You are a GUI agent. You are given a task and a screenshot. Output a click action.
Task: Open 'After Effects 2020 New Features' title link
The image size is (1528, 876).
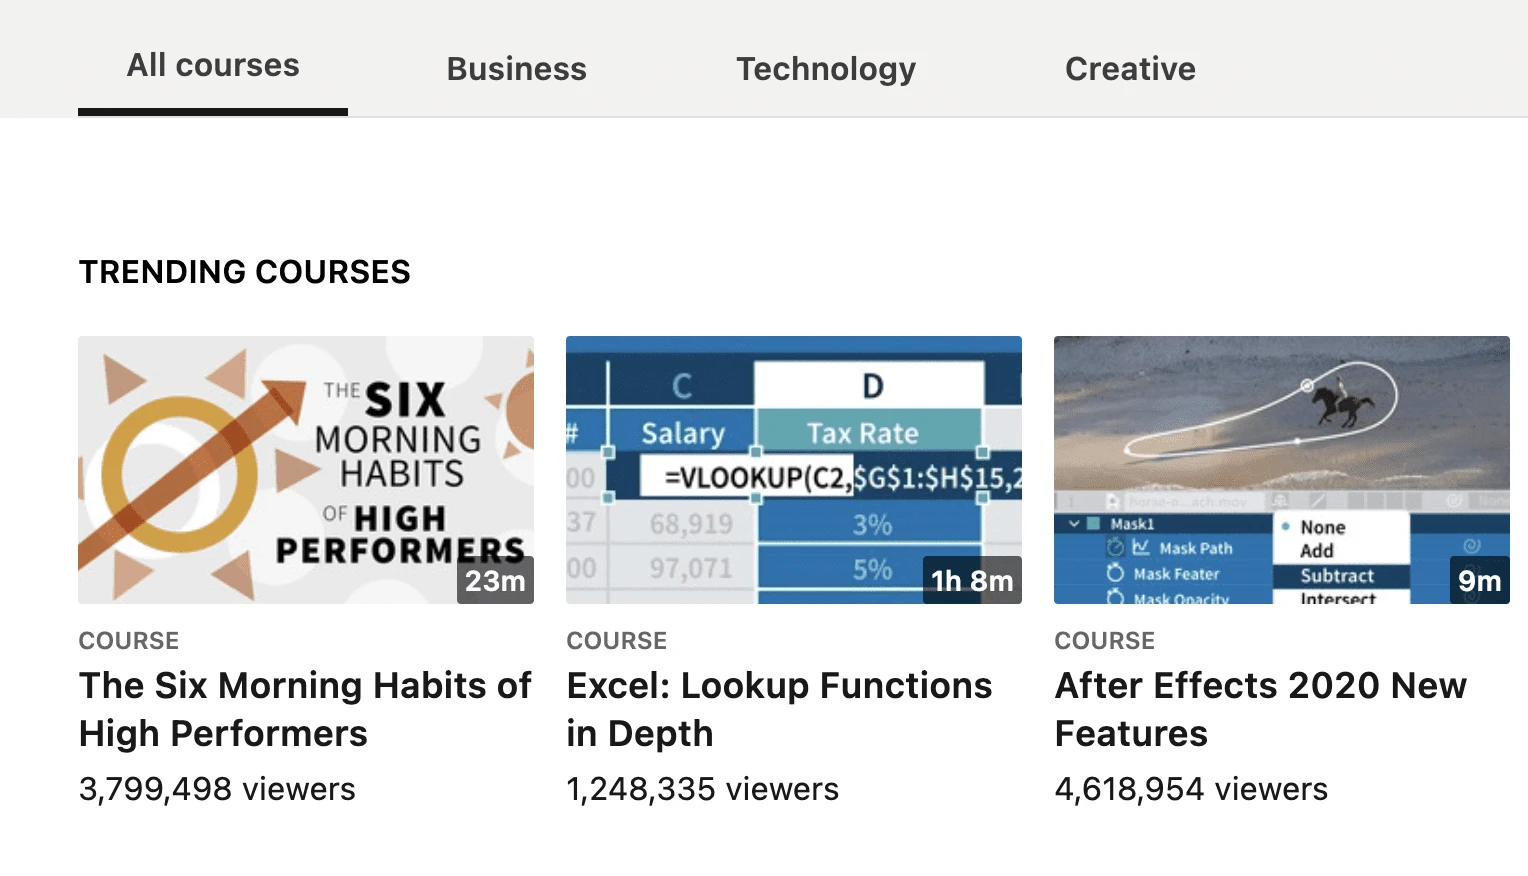tap(1261, 709)
